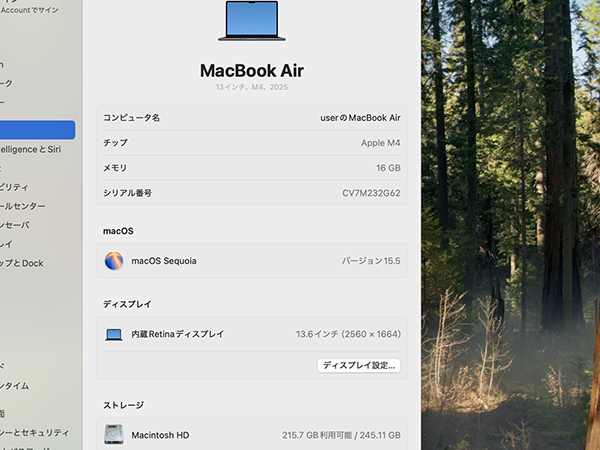Select the highlighted blue sidebar item
The image size is (600, 450).
point(38,130)
